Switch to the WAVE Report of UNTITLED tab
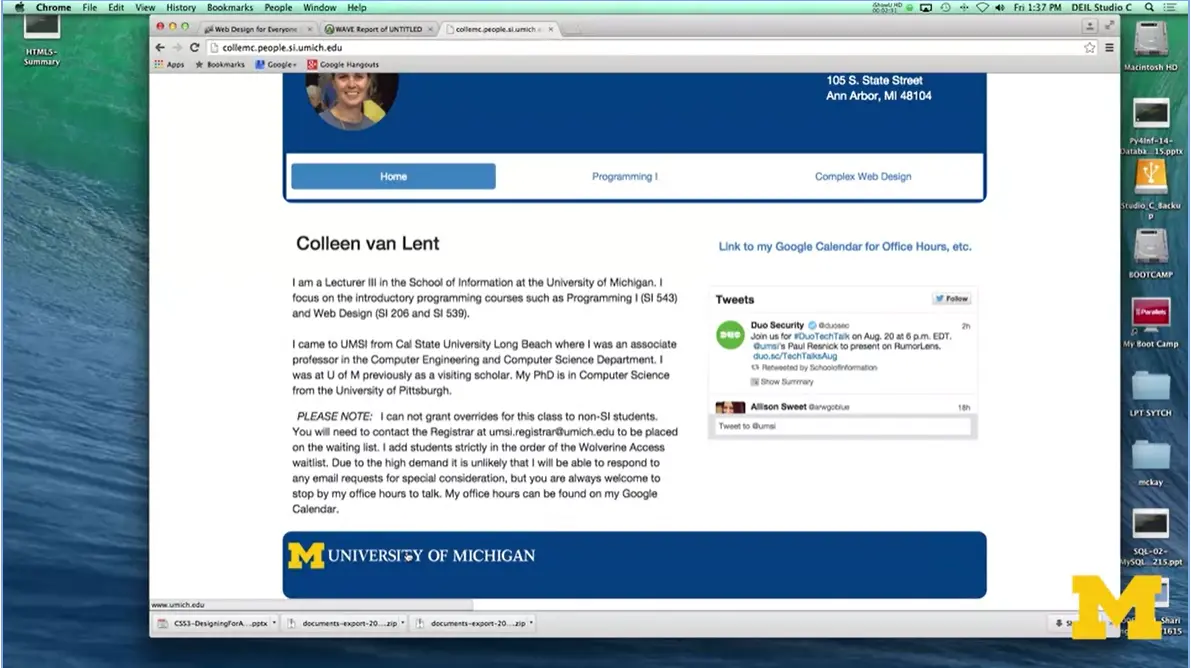The height and width of the screenshot is (668, 1191). (x=378, y=29)
